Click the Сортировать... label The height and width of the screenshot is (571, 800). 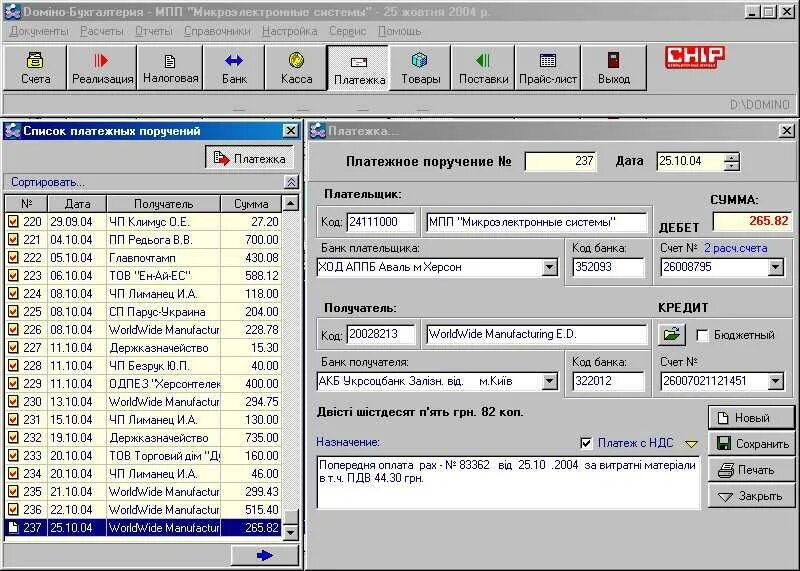(x=48, y=182)
